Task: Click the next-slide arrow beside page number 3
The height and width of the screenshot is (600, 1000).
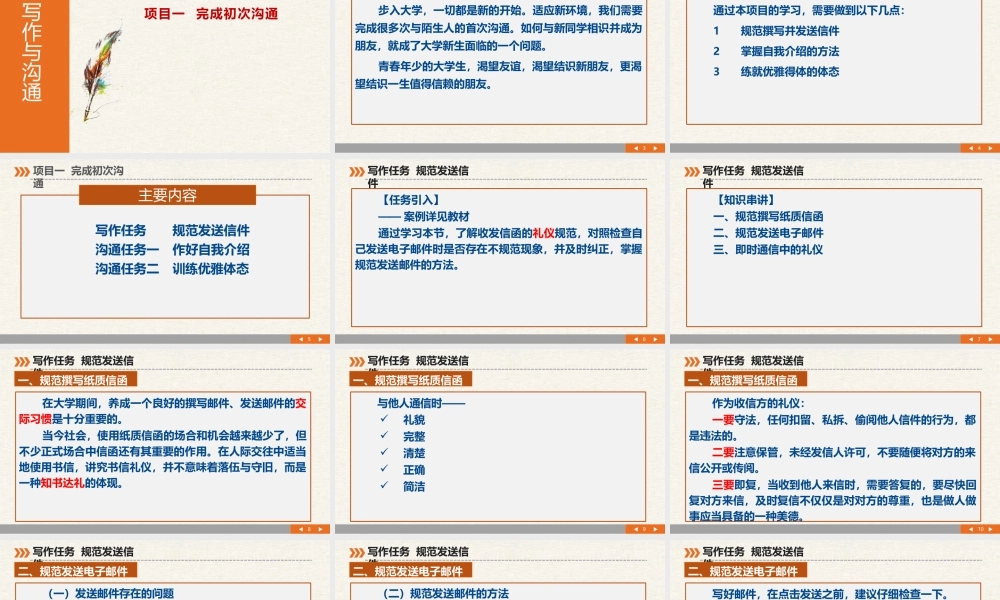Action: pyautogui.click(x=655, y=148)
